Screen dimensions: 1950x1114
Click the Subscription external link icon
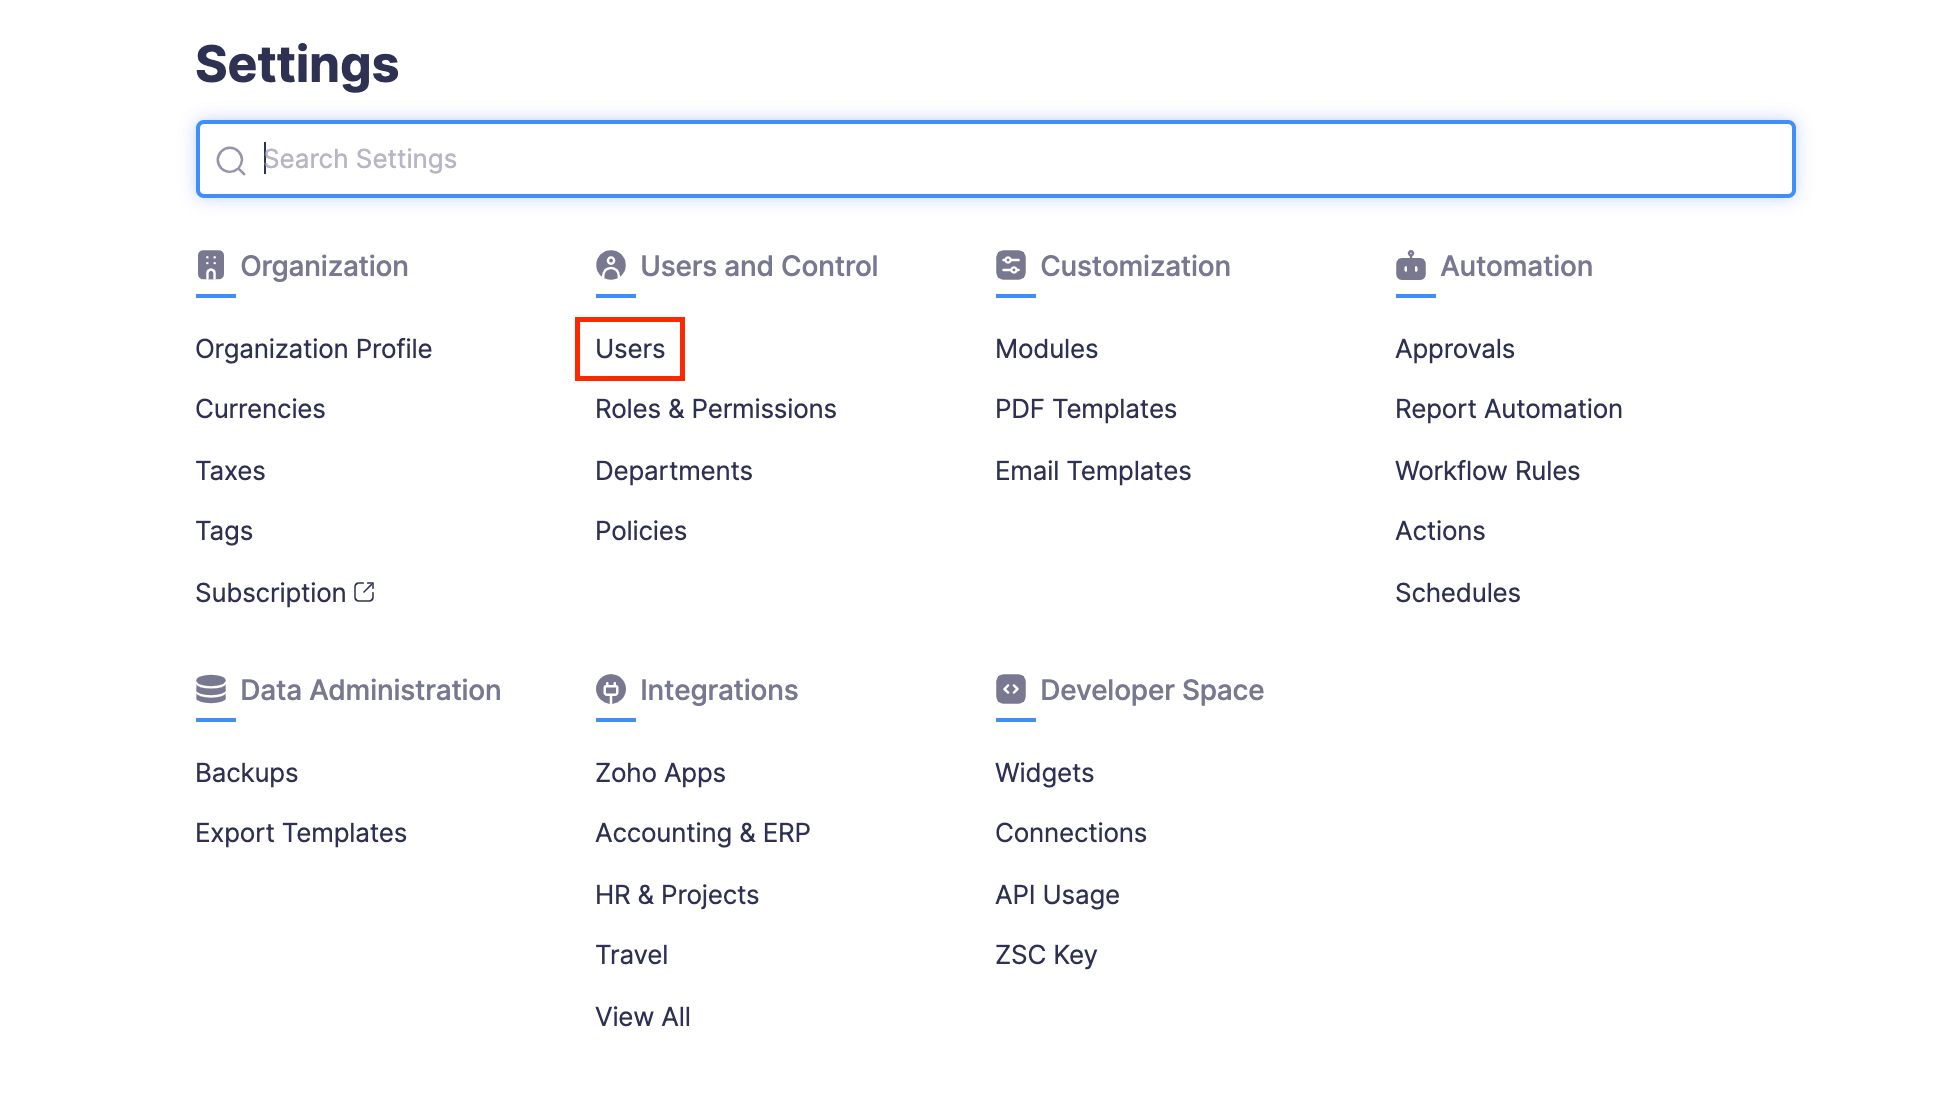365,590
